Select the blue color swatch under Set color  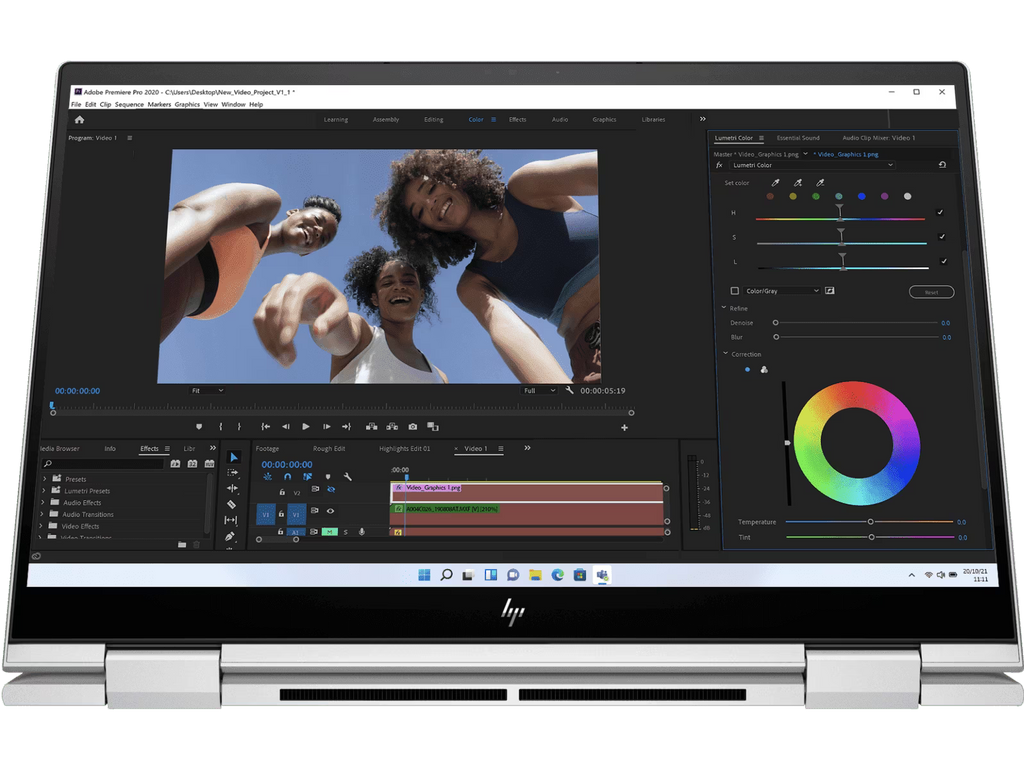(x=861, y=197)
